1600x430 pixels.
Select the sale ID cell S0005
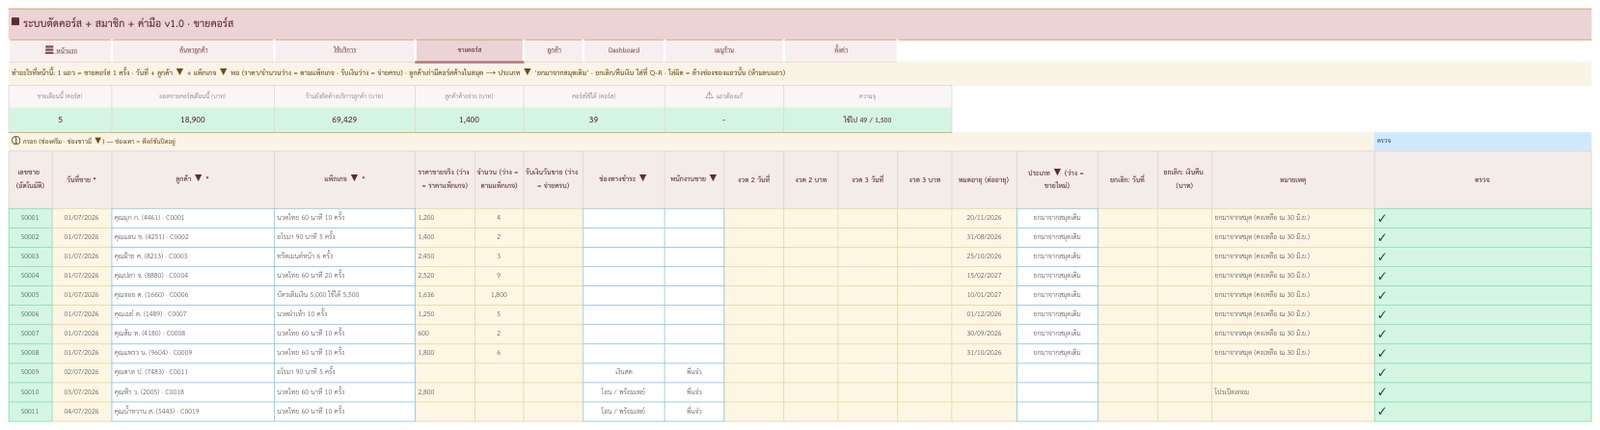tap(30, 295)
